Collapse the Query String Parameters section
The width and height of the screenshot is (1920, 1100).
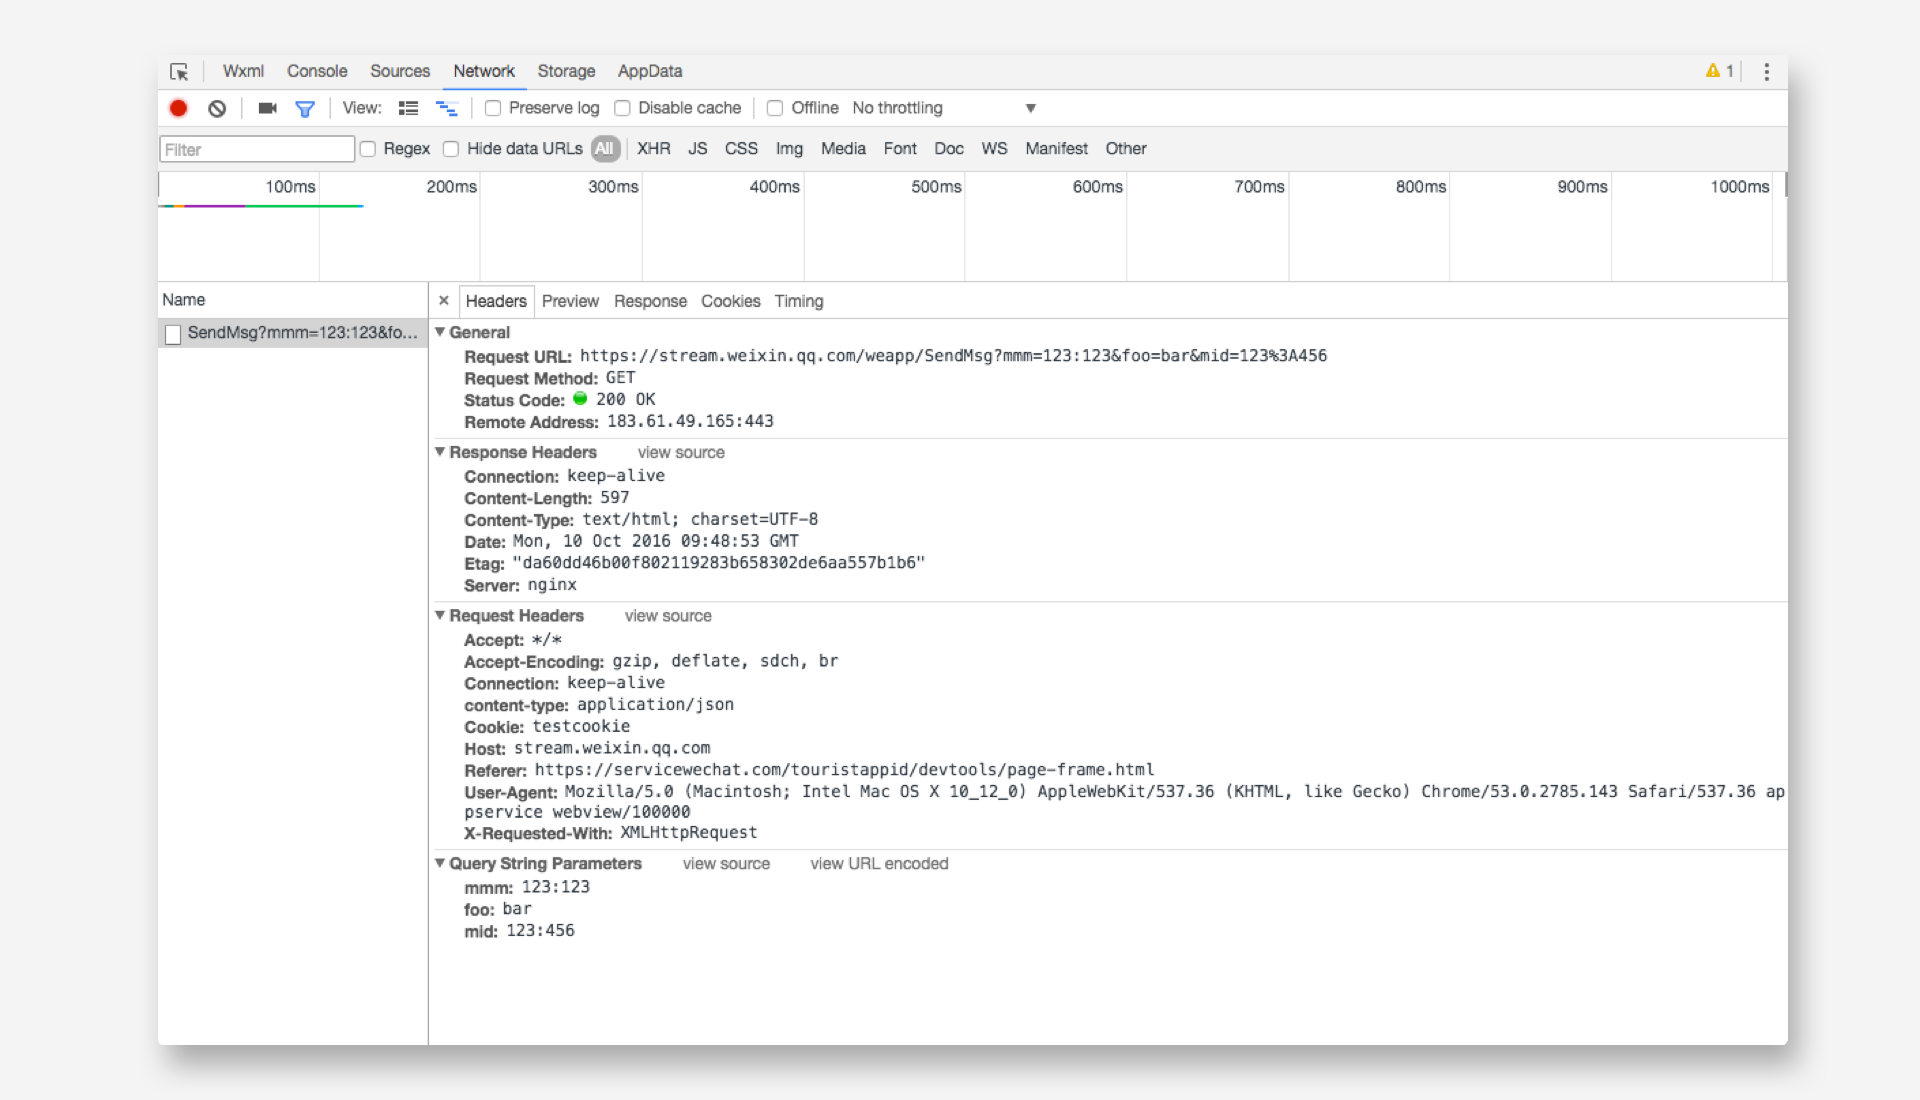442,864
